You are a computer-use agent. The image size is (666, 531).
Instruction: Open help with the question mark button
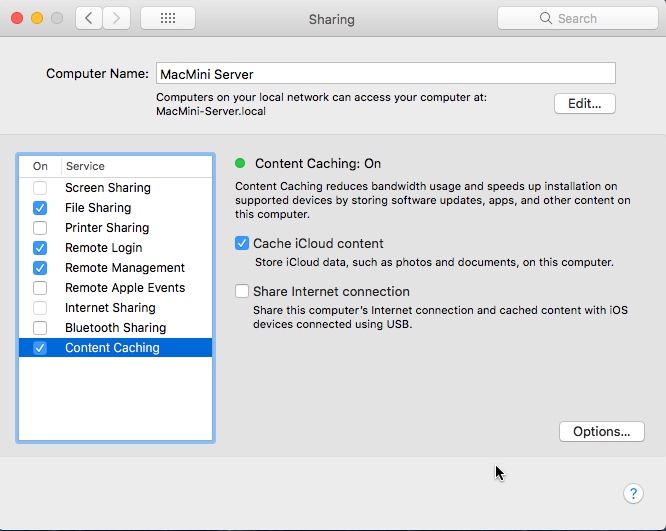[x=633, y=494]
